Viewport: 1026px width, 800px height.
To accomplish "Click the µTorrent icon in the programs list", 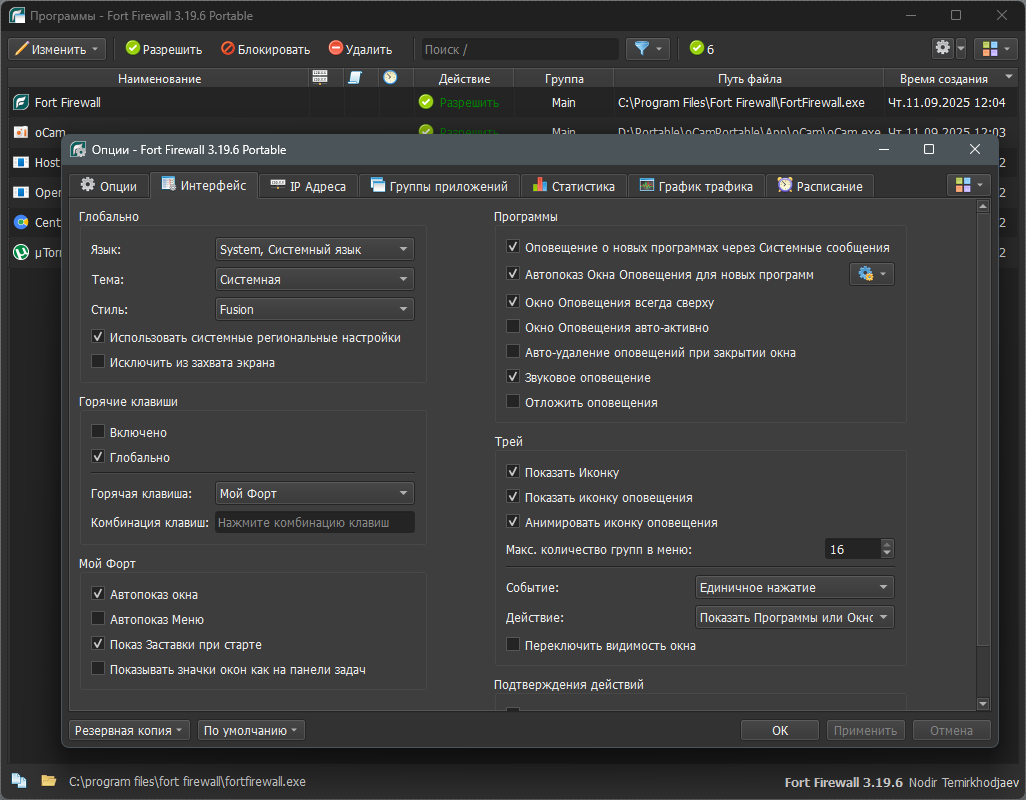I will [x=21, y=252].
